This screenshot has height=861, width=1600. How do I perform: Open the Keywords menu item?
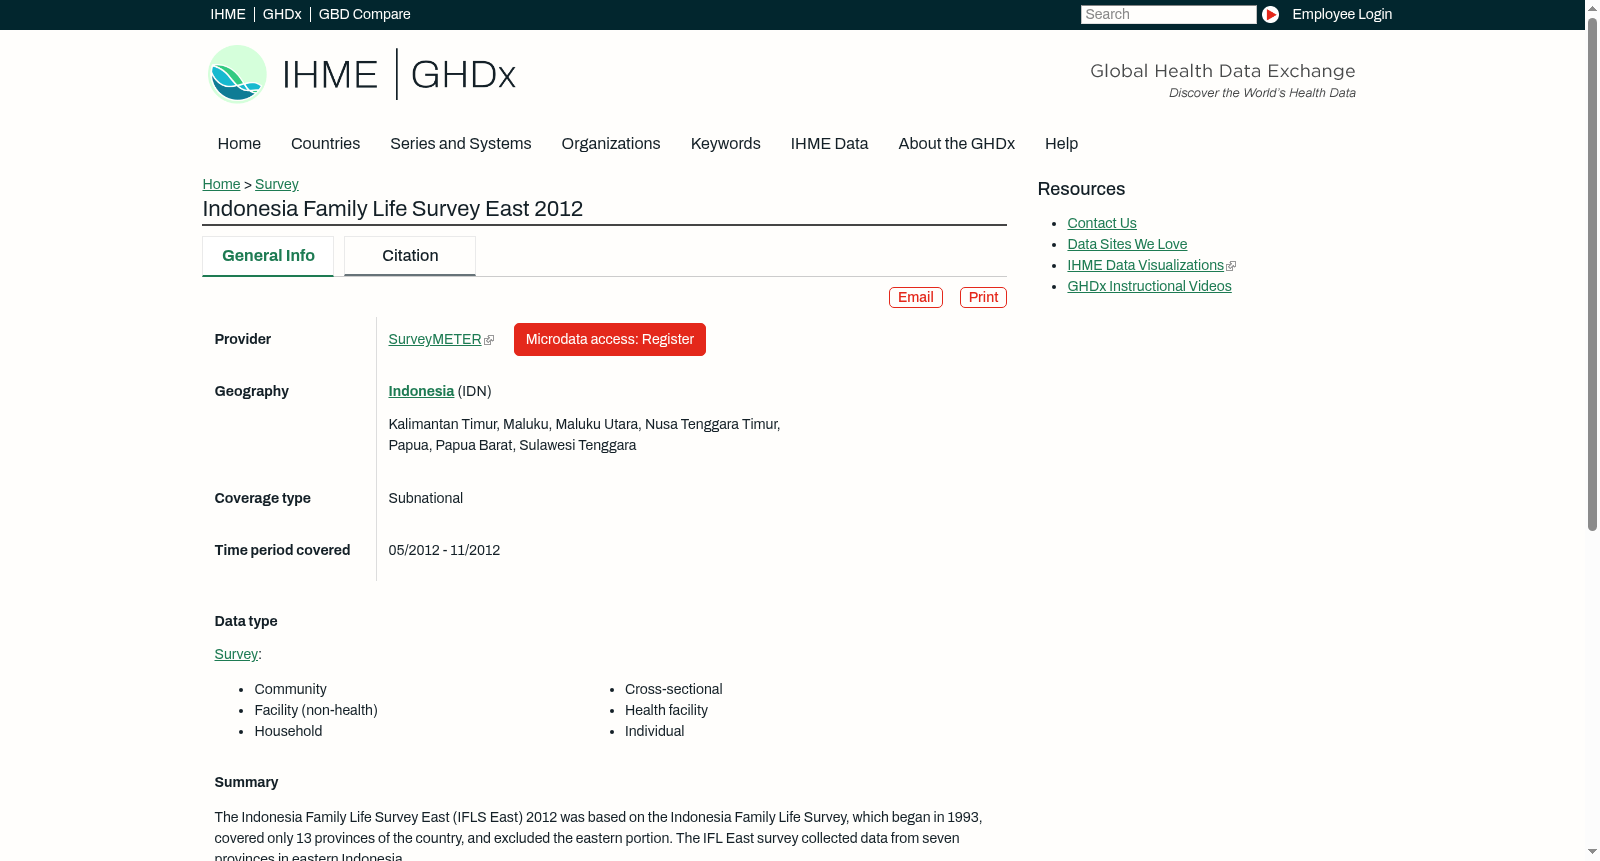coord(726,144)
